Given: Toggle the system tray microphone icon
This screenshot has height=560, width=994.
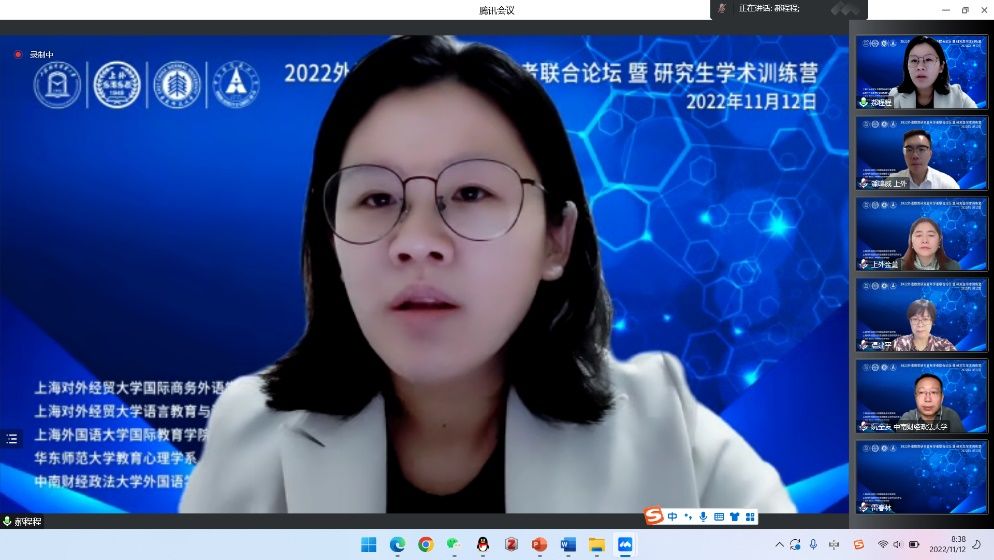Looking at the screenshot, I should [x=812, y=544].
